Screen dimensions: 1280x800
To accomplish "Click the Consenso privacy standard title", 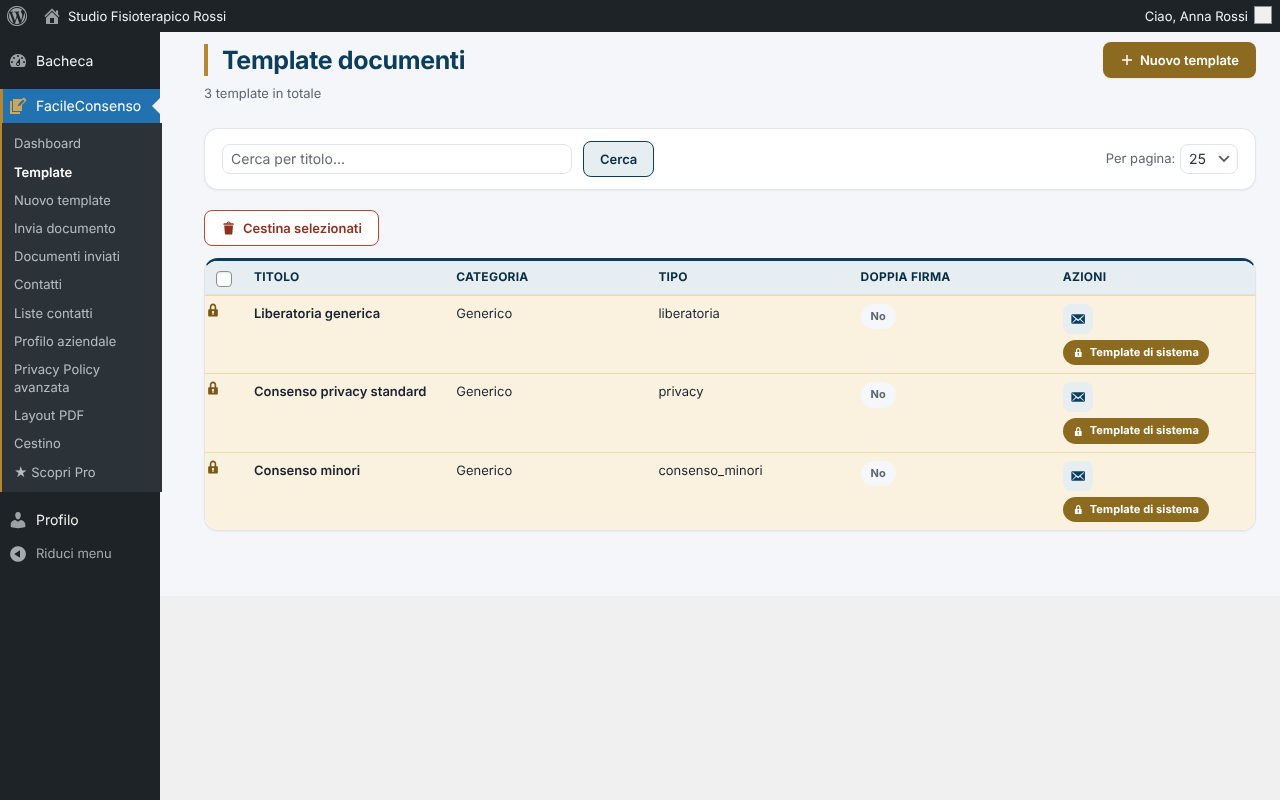I will [x=340, y=391].
